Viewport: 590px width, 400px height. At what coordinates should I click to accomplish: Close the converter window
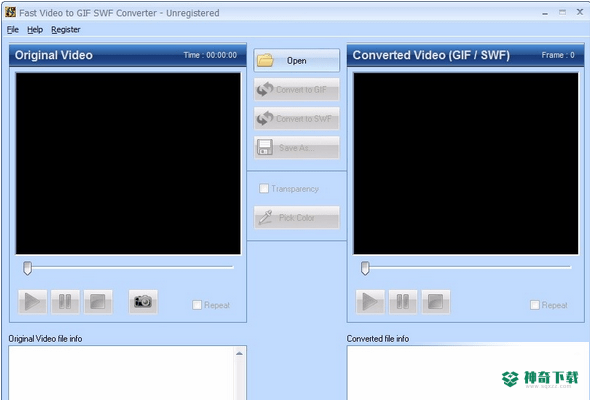(580, 12)
